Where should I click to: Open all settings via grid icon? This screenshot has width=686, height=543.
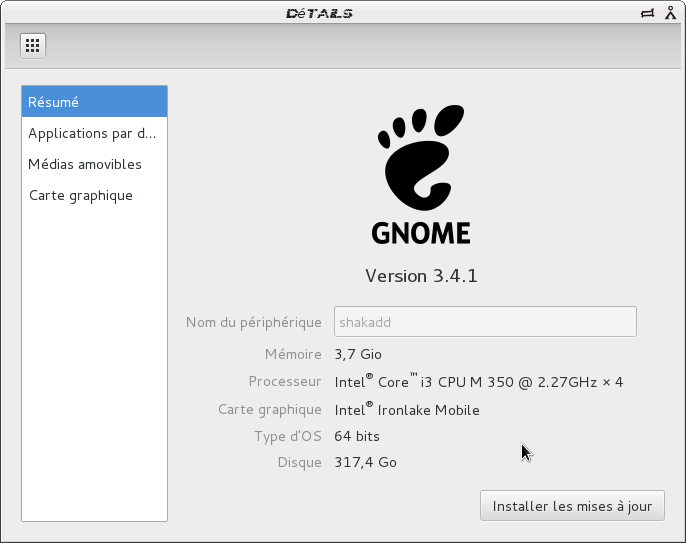[33, 46]
